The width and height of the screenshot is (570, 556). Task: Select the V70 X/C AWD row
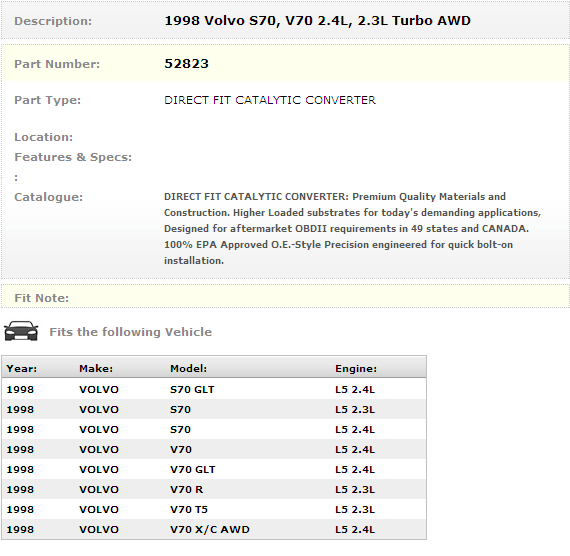tap(214, 529)
